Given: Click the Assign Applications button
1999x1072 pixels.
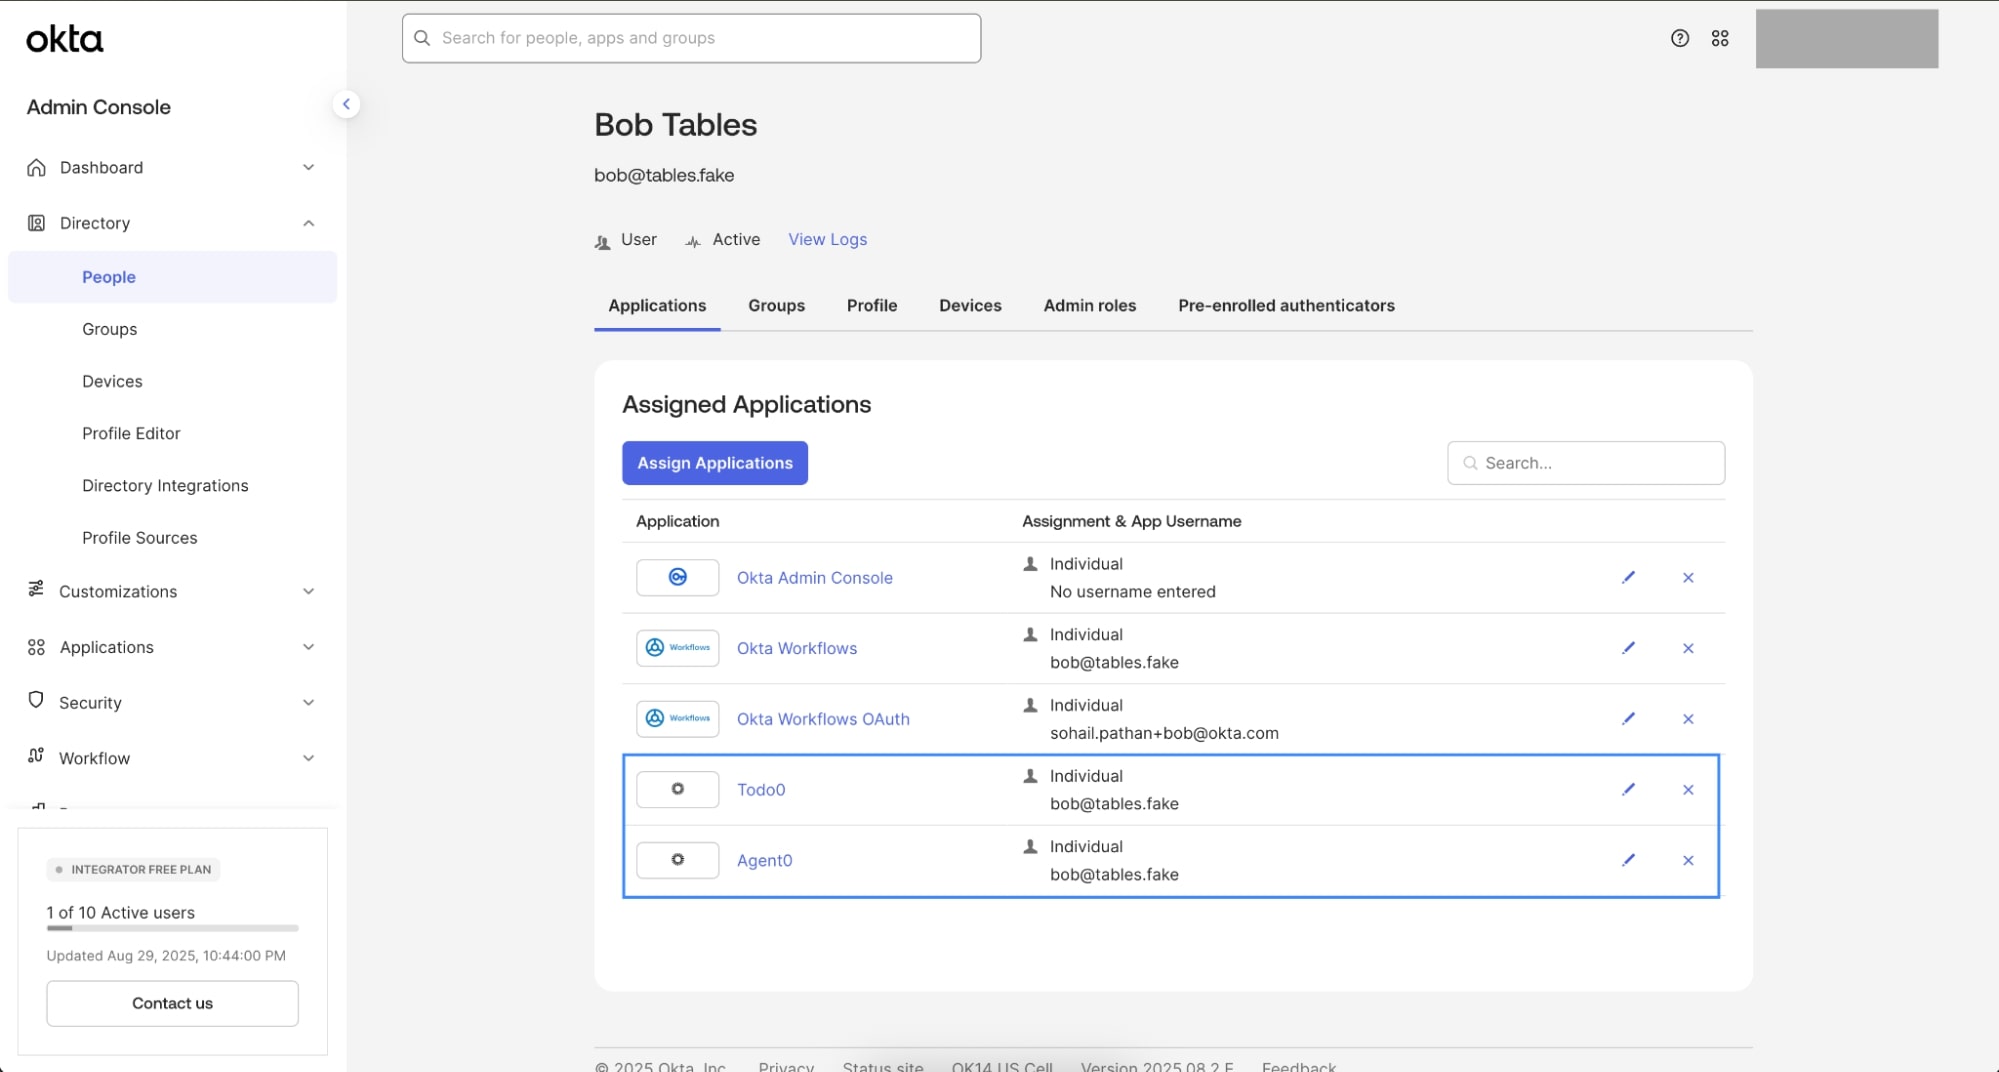Looking at the screenshot, I should [x=714, y=462].
